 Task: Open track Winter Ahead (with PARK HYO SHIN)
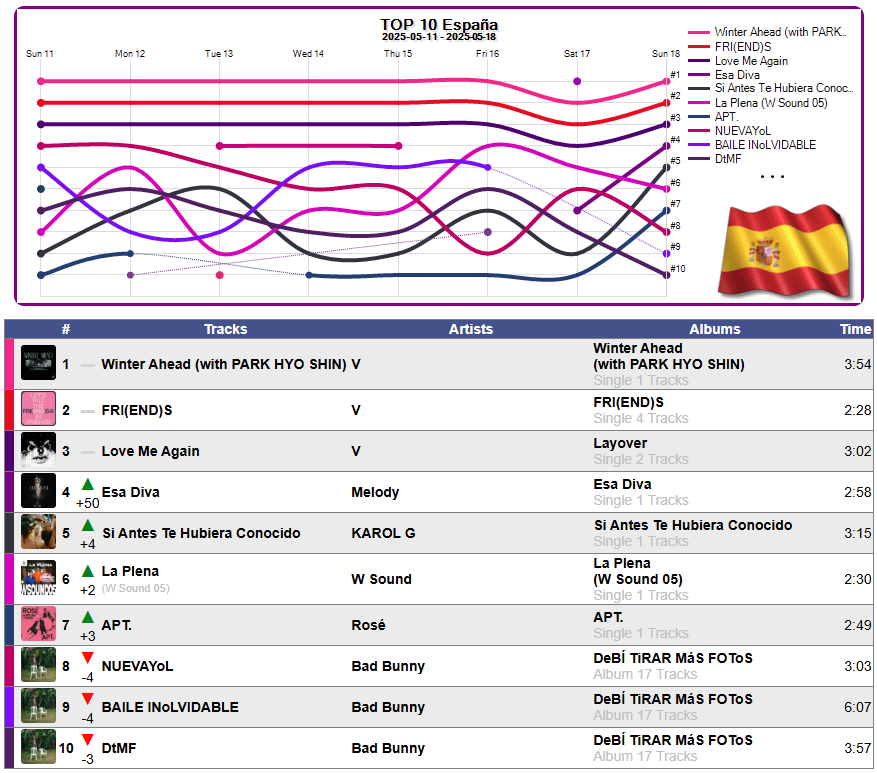point(224,364)
